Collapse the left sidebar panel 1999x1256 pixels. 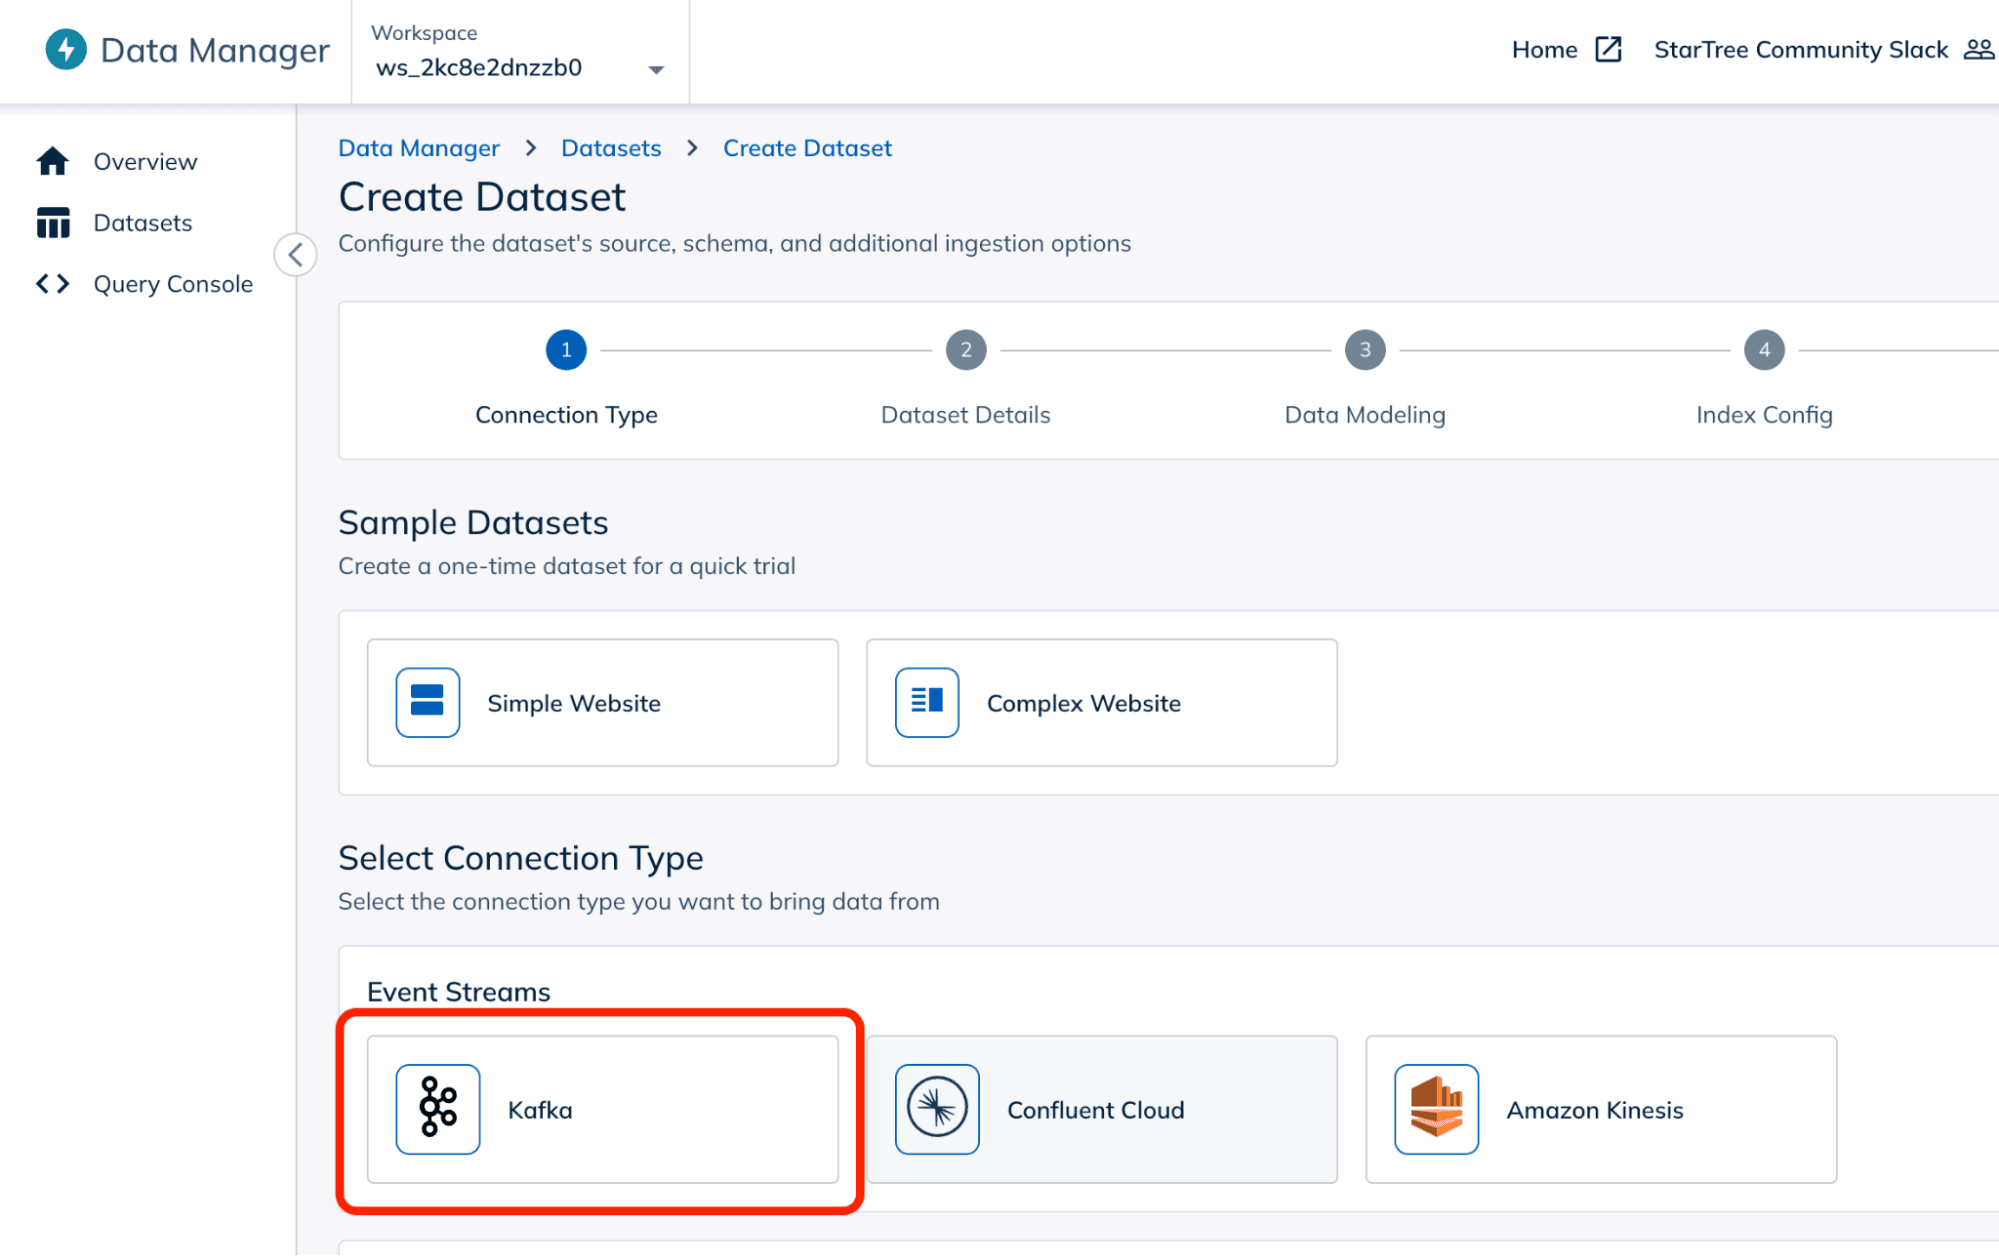pos(295,253)
